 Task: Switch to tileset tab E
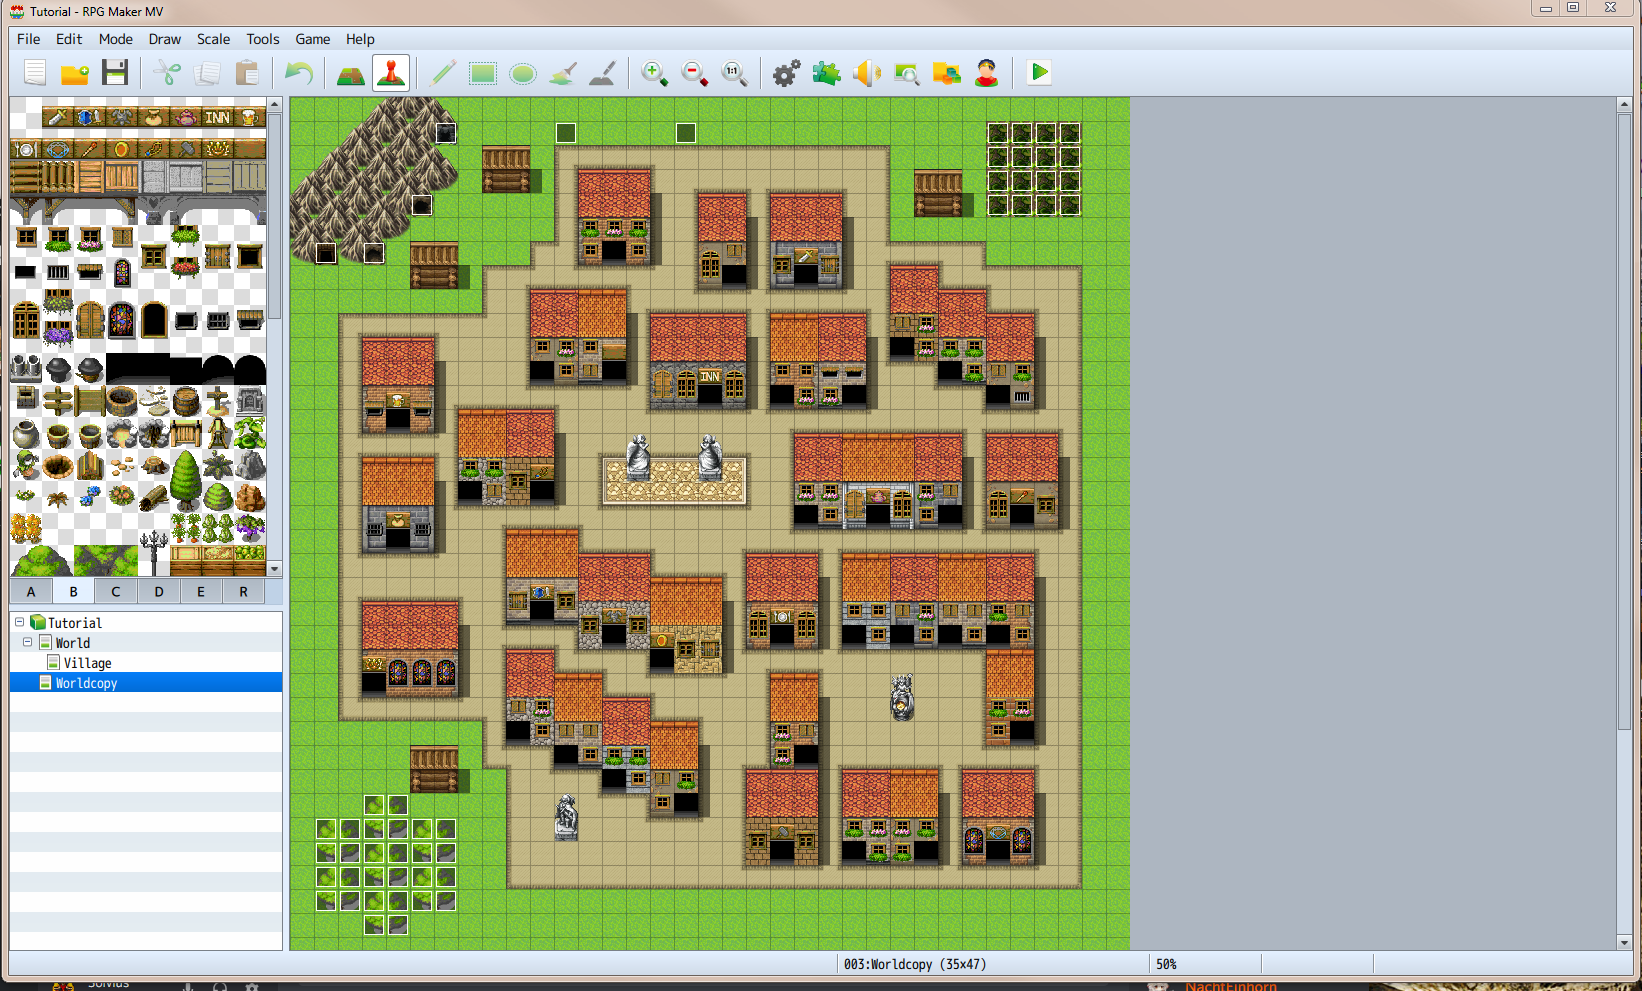point(201,591)
